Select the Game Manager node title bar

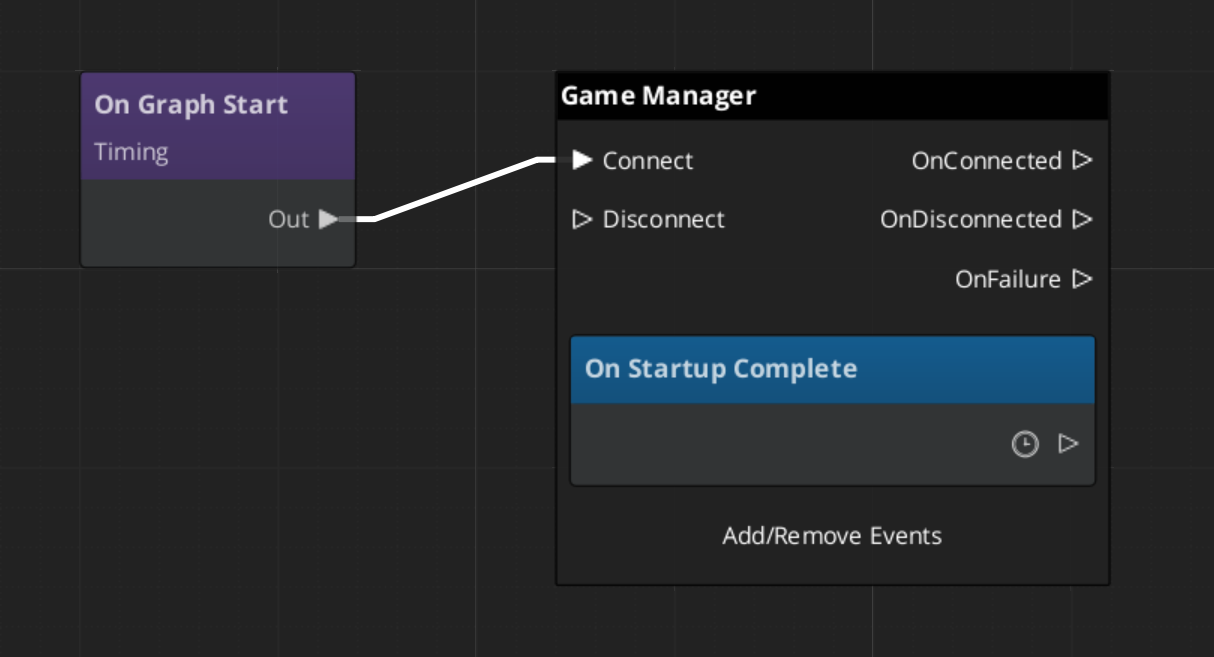[x=832, y=96]
